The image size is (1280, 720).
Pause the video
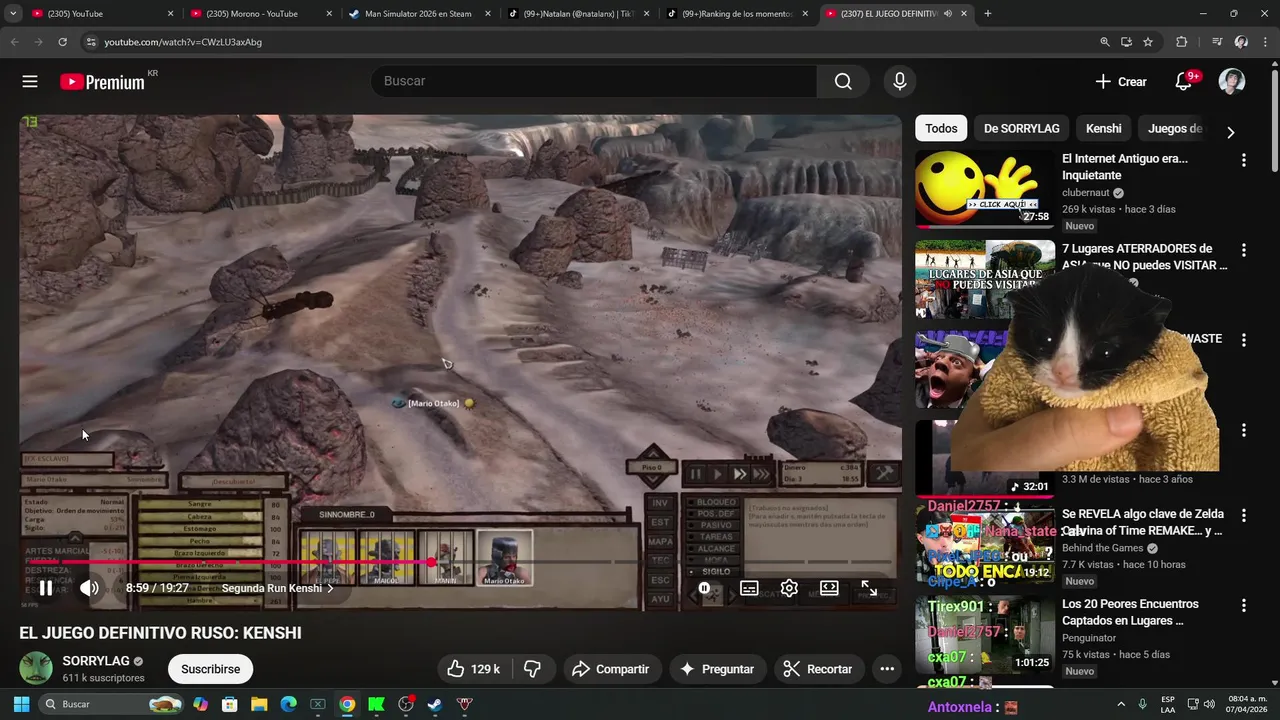coord(45,588)
